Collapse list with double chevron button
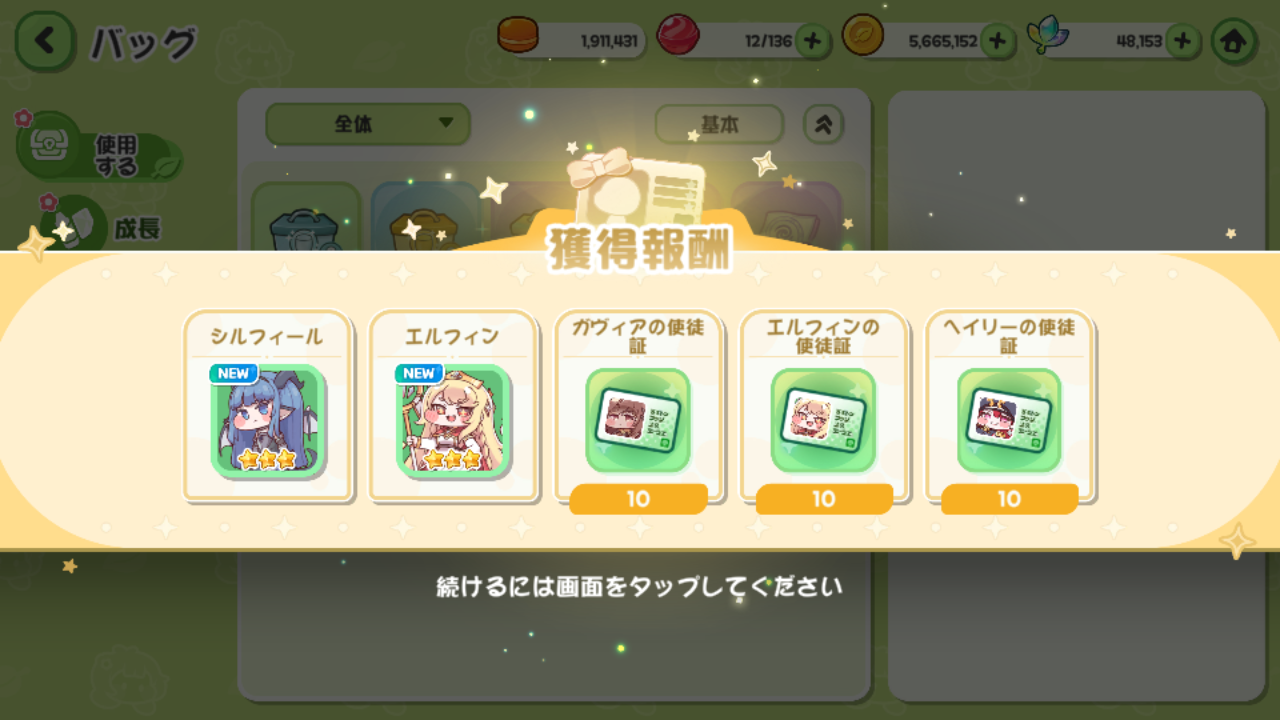The height and width of the screenshot is (720, 1280). [x=824, y=124]
